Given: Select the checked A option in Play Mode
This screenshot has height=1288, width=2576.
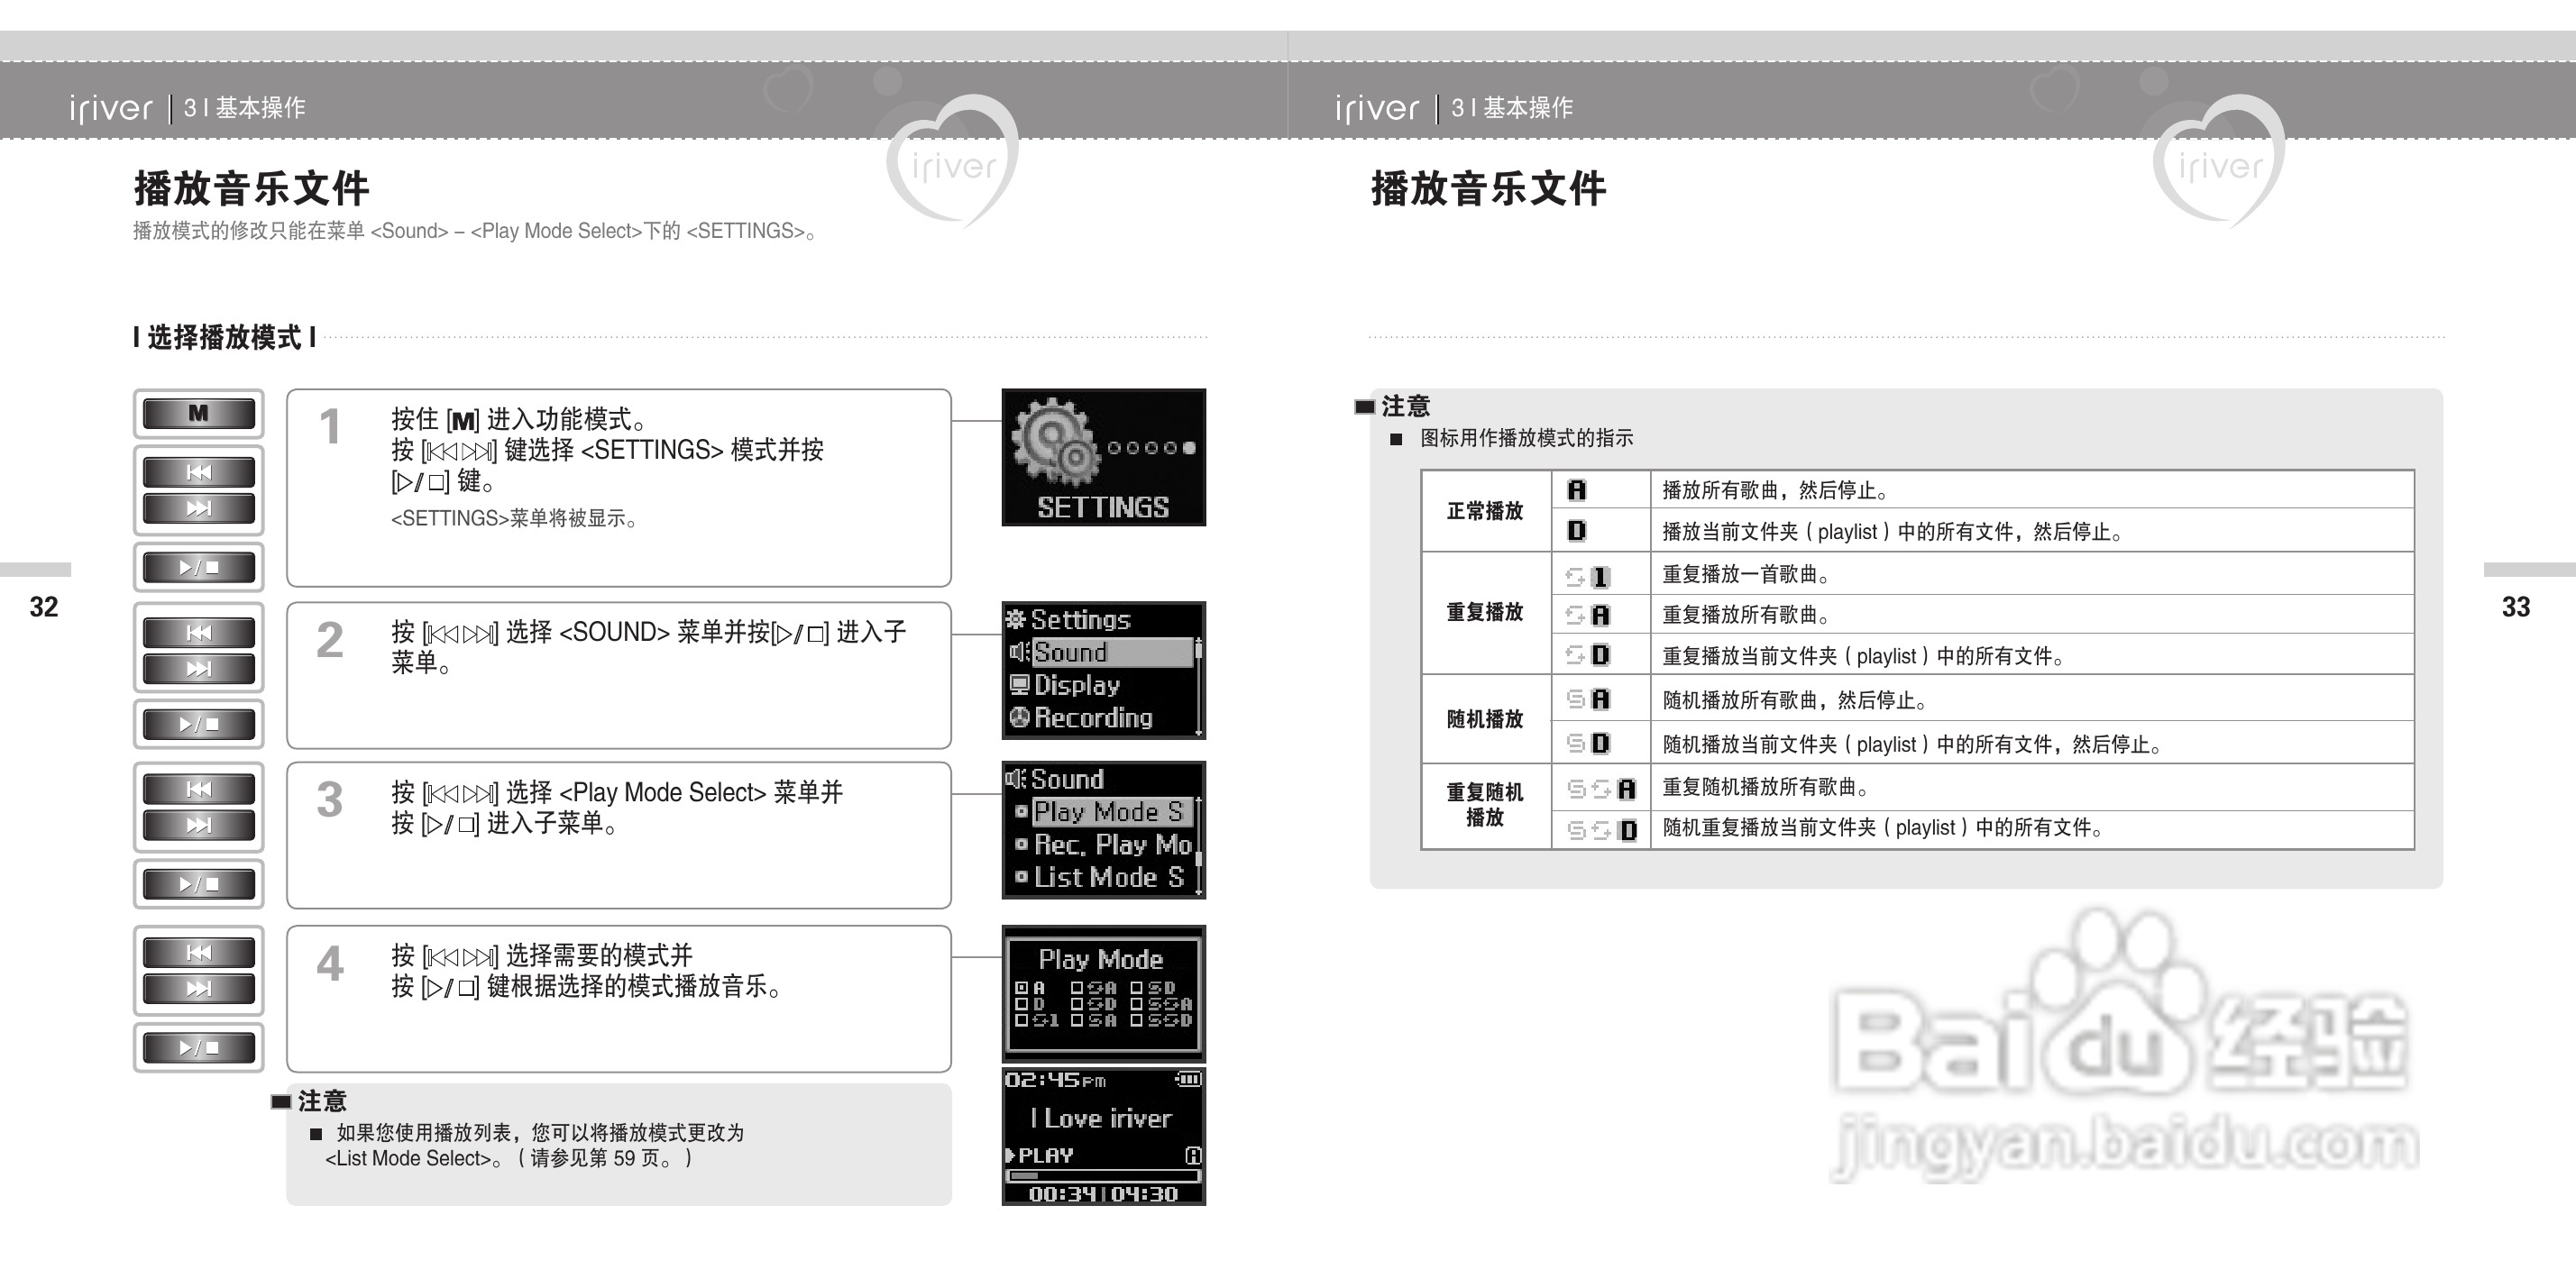Looking at the screenshot, I should coord(1022,988).
